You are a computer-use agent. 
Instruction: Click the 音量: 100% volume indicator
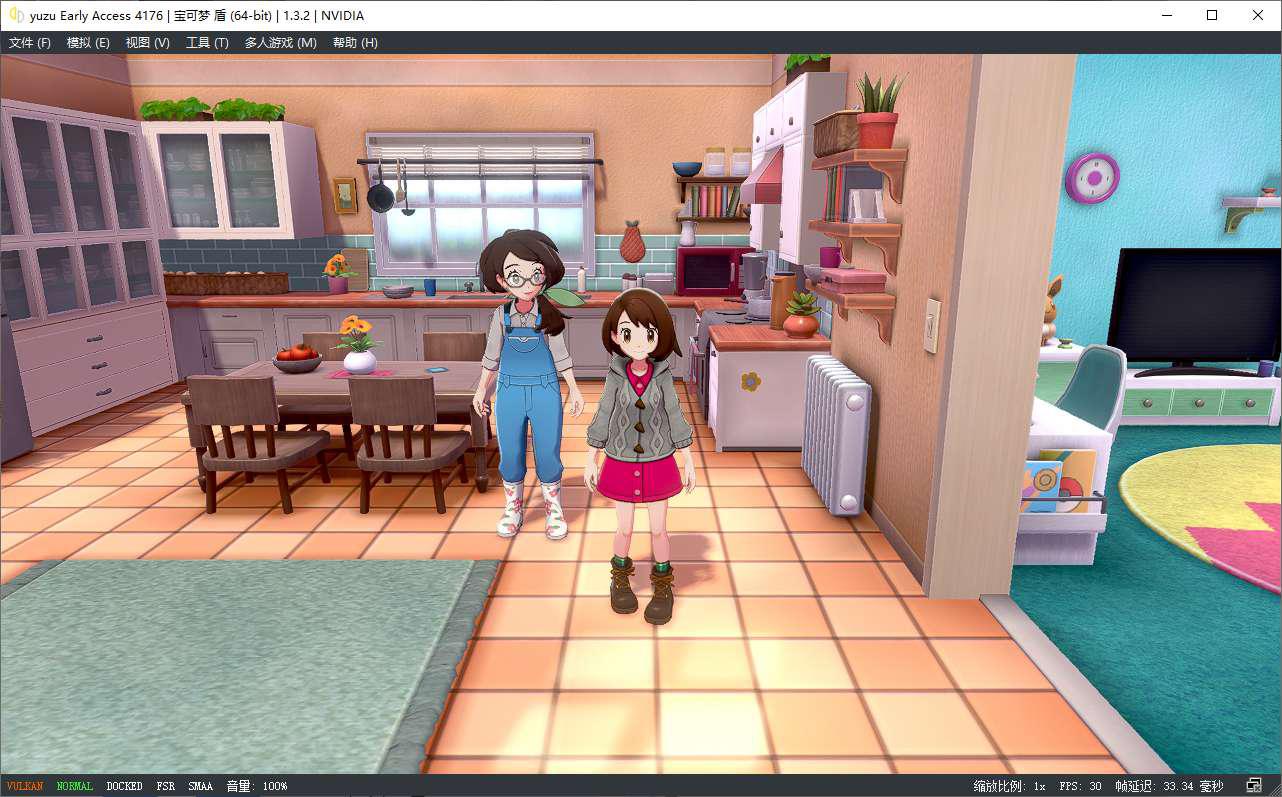[x=257, y=786]
